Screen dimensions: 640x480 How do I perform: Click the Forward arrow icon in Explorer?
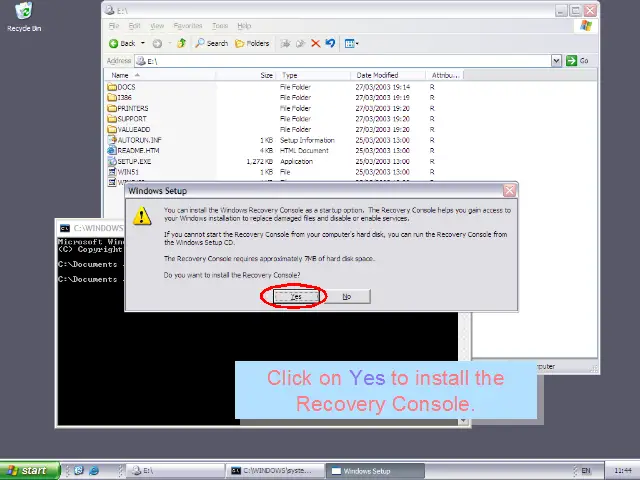[x=157, y=43]
